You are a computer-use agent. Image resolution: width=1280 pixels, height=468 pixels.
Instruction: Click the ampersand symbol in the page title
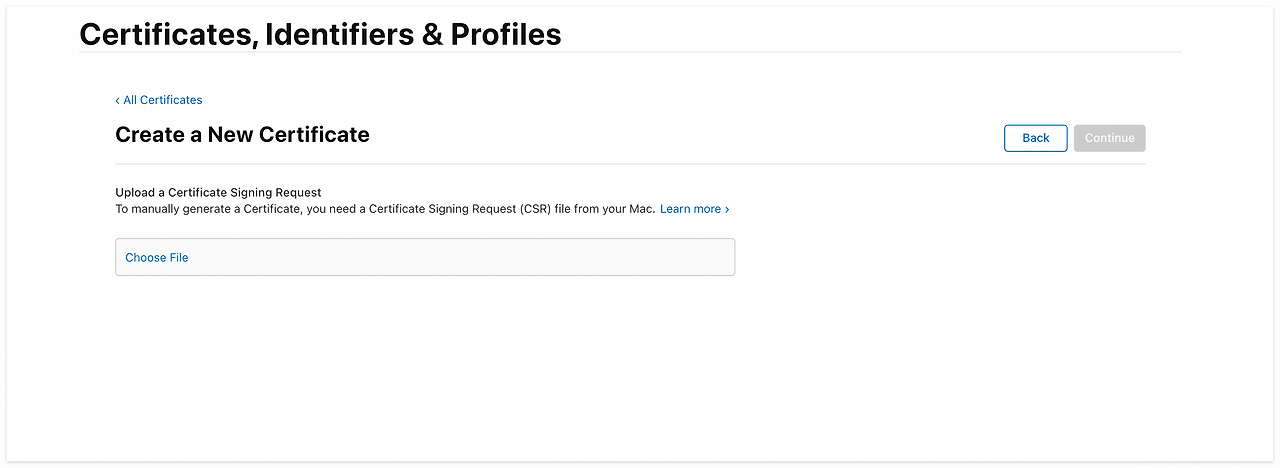click(x=431, y=35)
